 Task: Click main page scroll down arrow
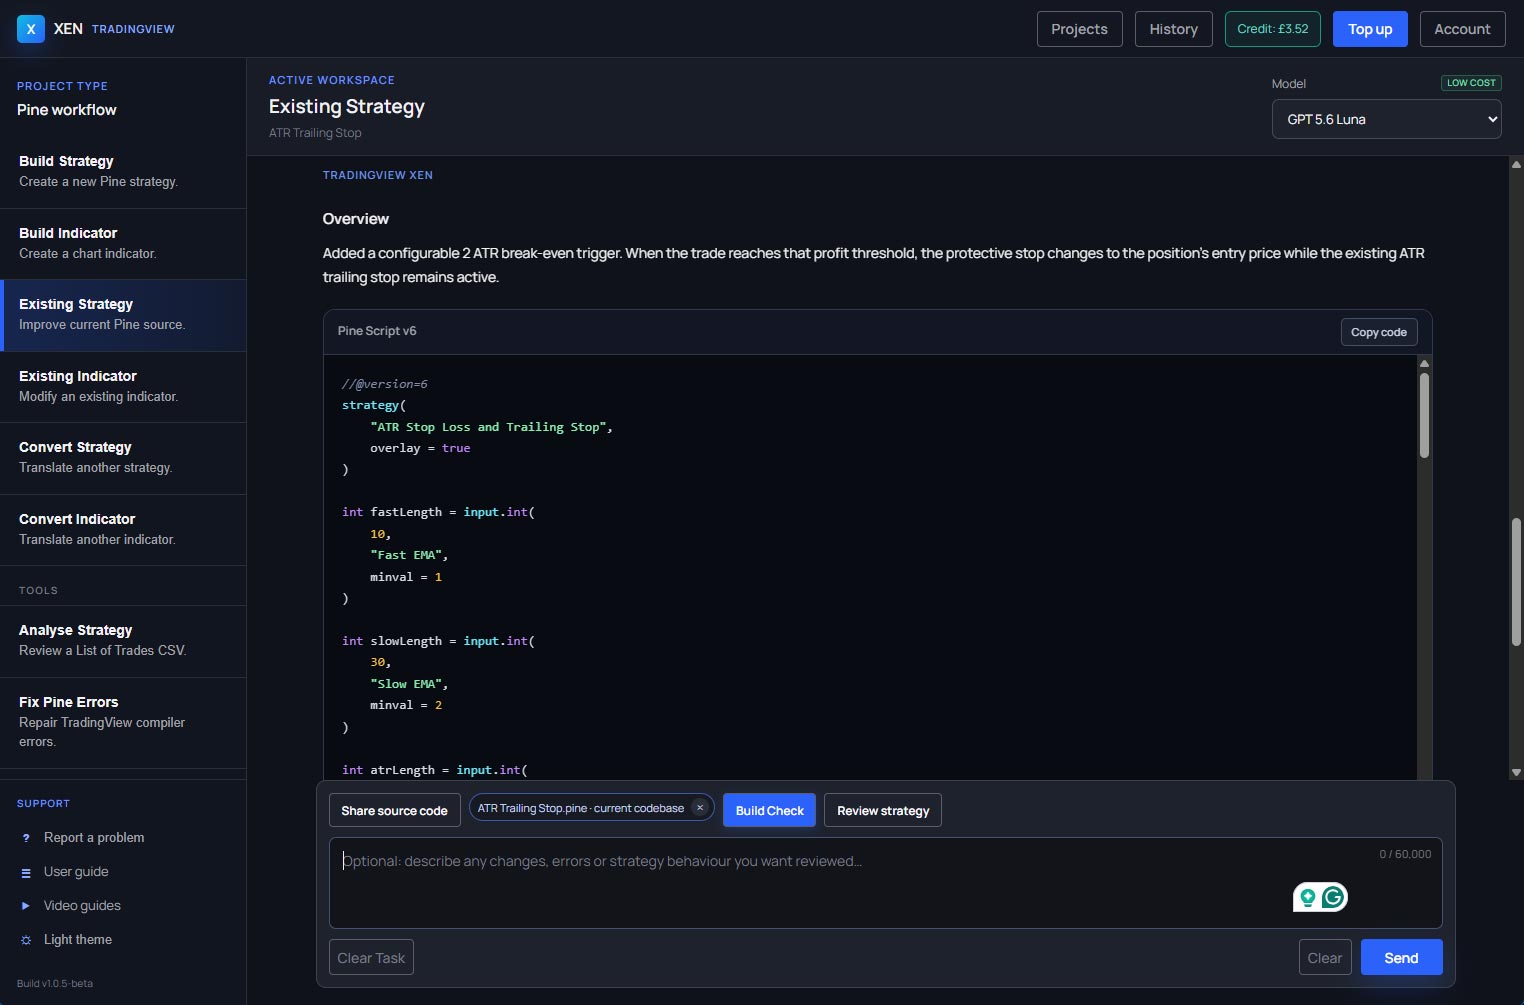tap(1516, 772)
